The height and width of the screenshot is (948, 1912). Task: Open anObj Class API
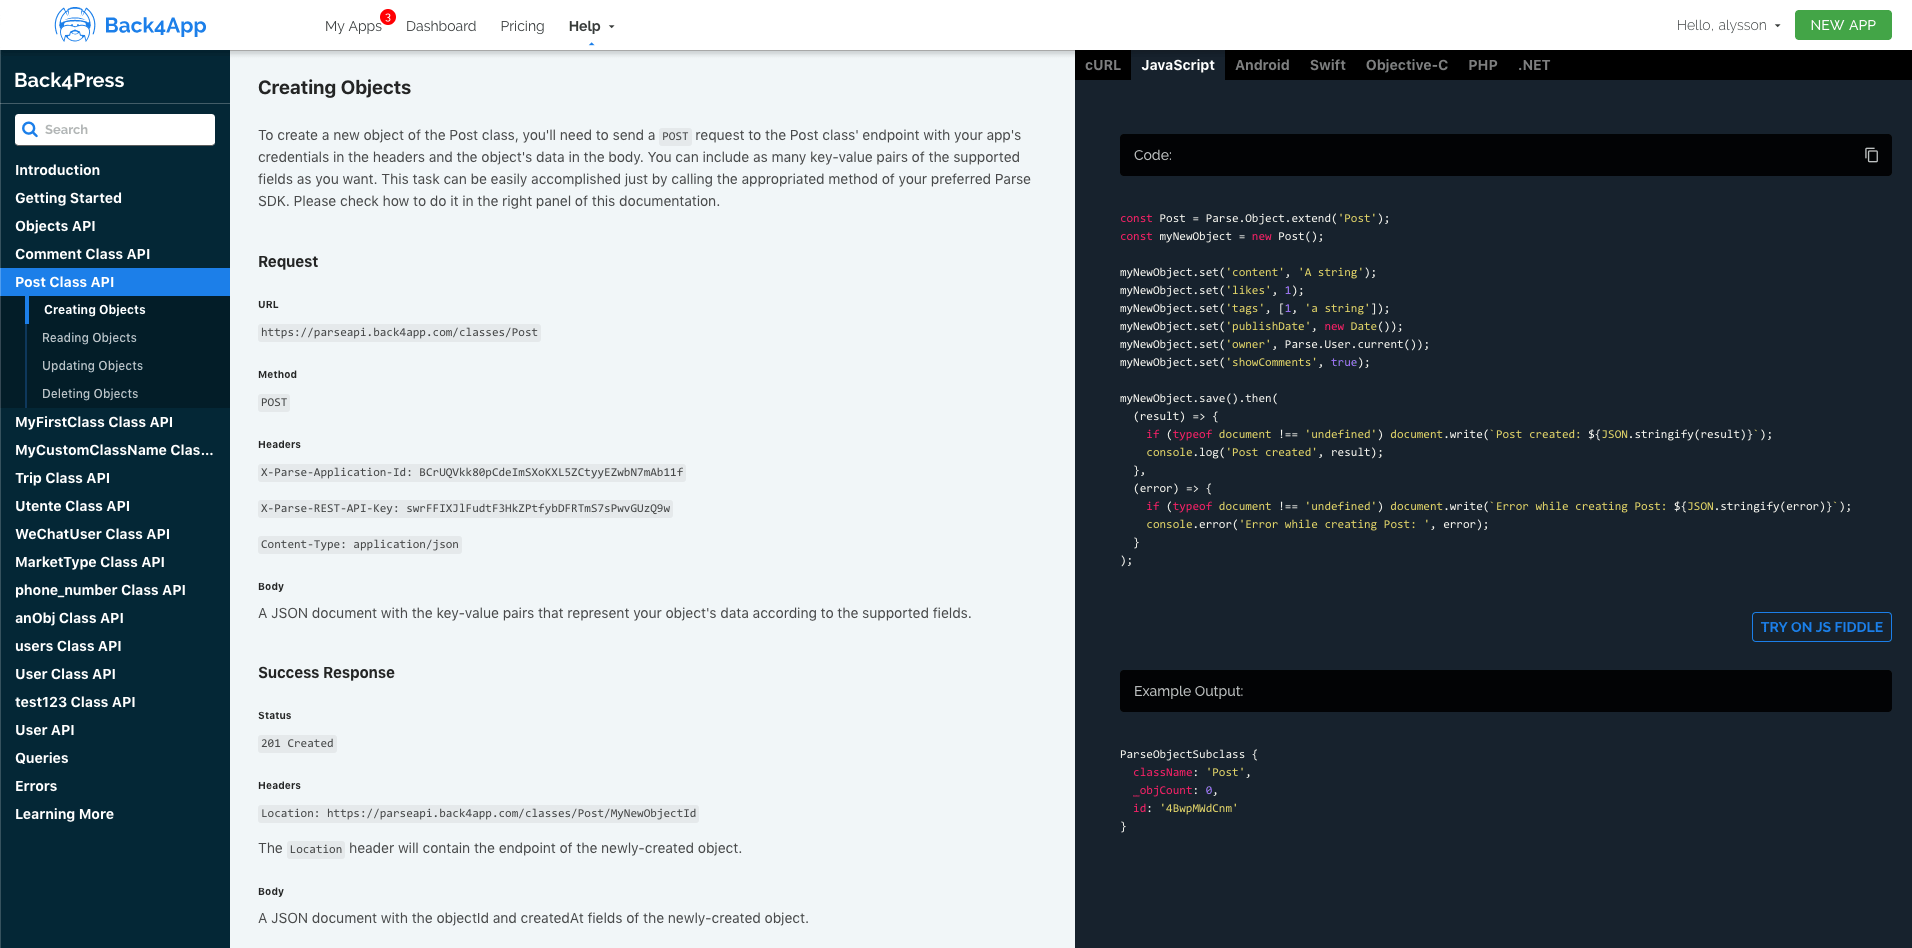point(115,618)
